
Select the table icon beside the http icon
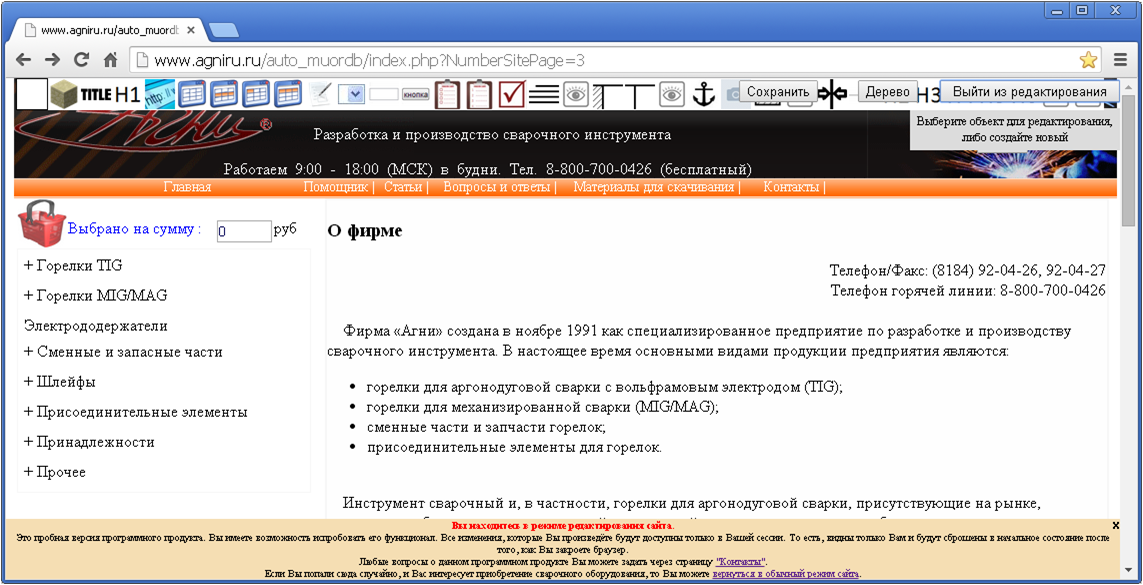(192, 94)
